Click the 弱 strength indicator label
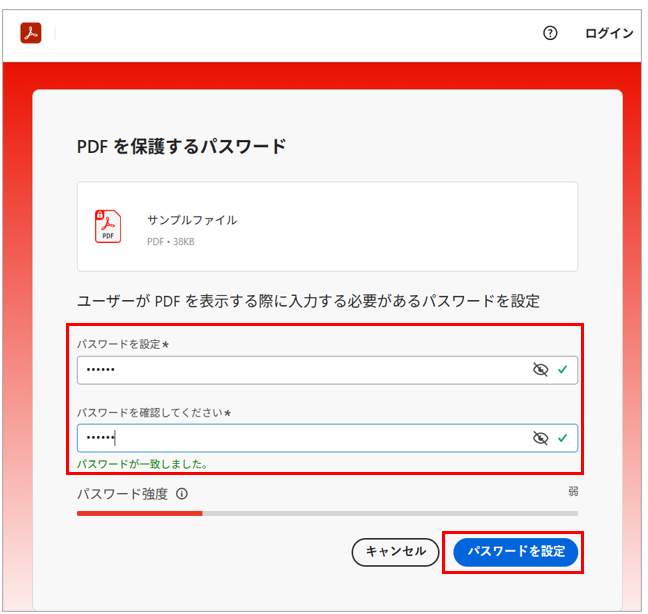Screen dimensions: 648x614 [573, 491]
